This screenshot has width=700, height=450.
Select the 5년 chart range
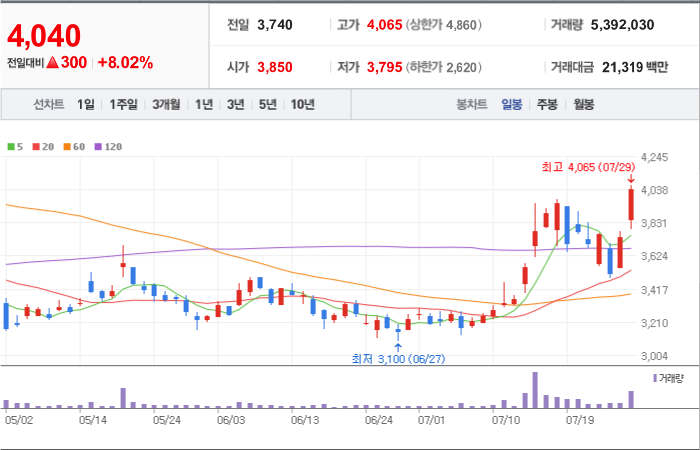(x=267, y=104)
